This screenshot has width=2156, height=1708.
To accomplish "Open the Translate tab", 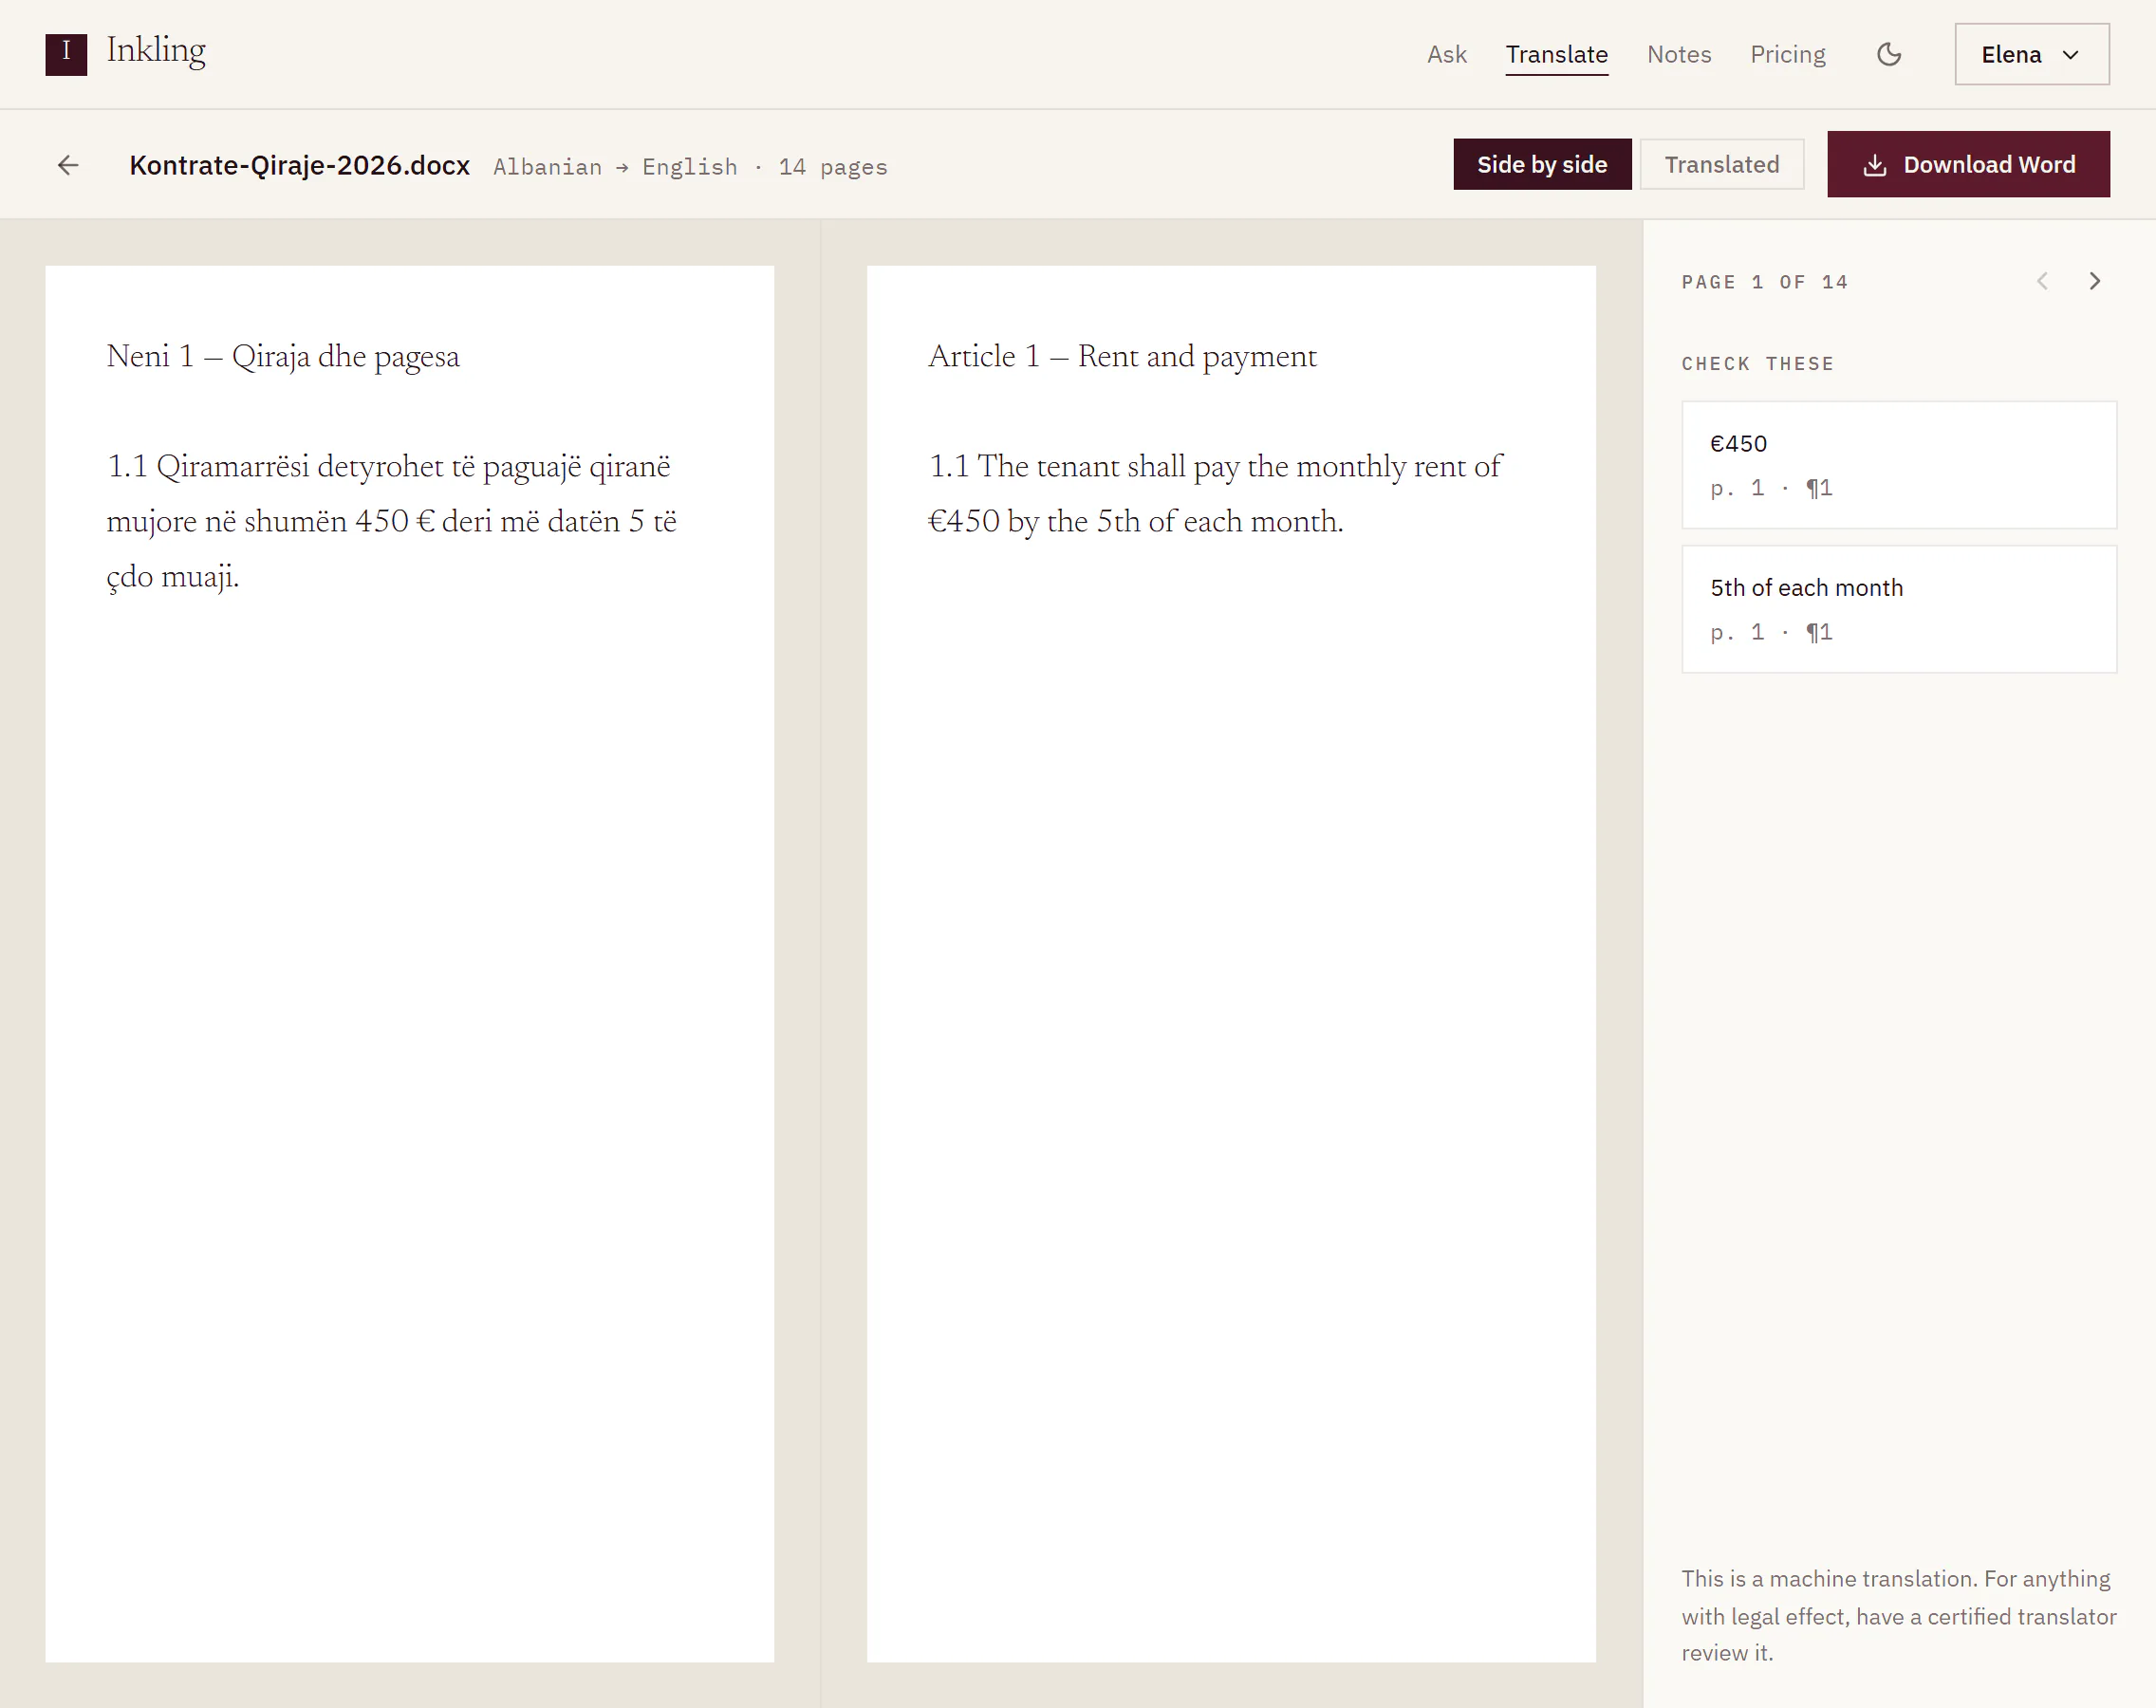I will pos(1556,54).
